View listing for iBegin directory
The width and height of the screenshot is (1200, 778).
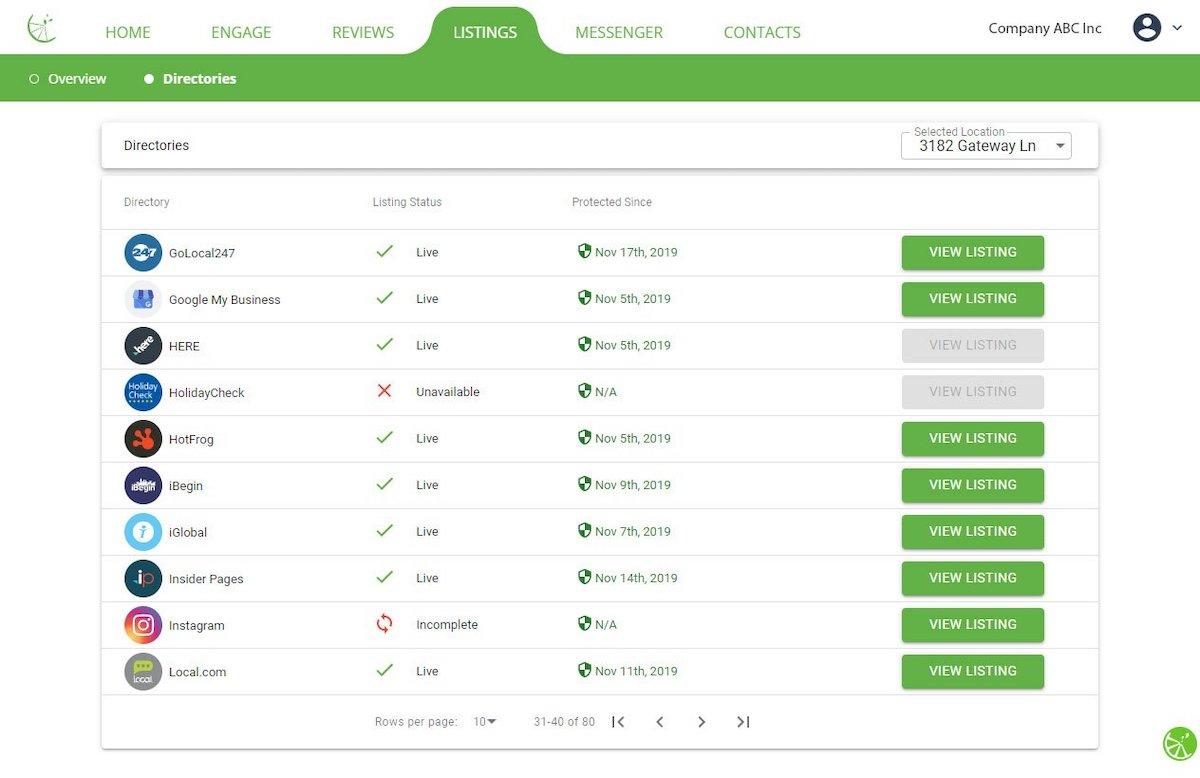click(972, 485)
